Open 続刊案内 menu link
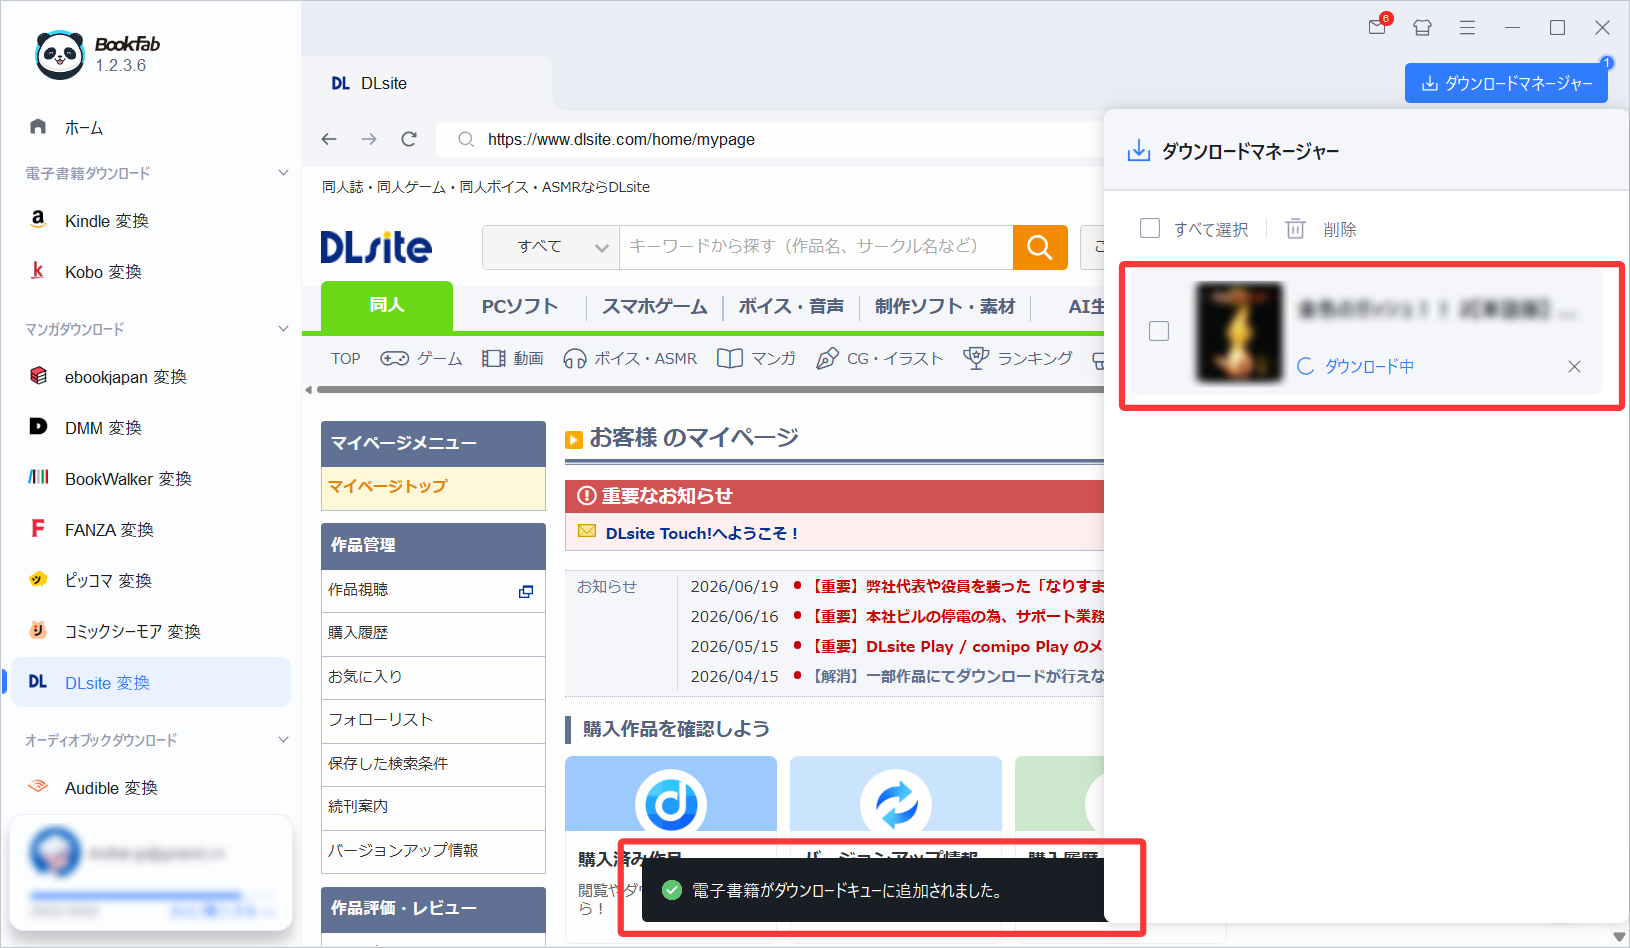 tap(433, 807)
